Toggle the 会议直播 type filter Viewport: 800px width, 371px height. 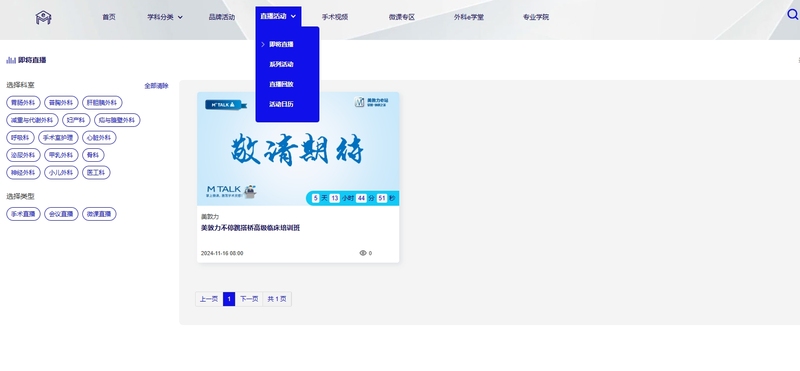[x=61, y=214]
